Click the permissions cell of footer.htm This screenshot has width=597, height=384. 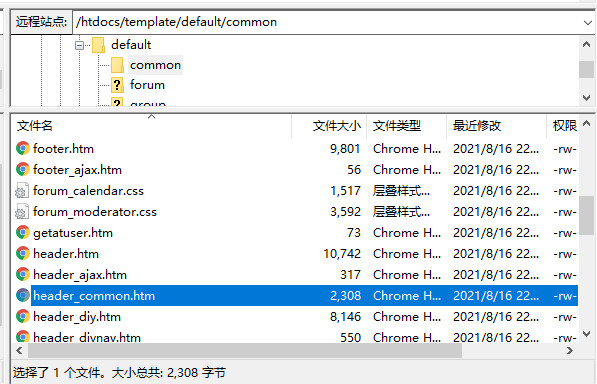click(565, 149)
